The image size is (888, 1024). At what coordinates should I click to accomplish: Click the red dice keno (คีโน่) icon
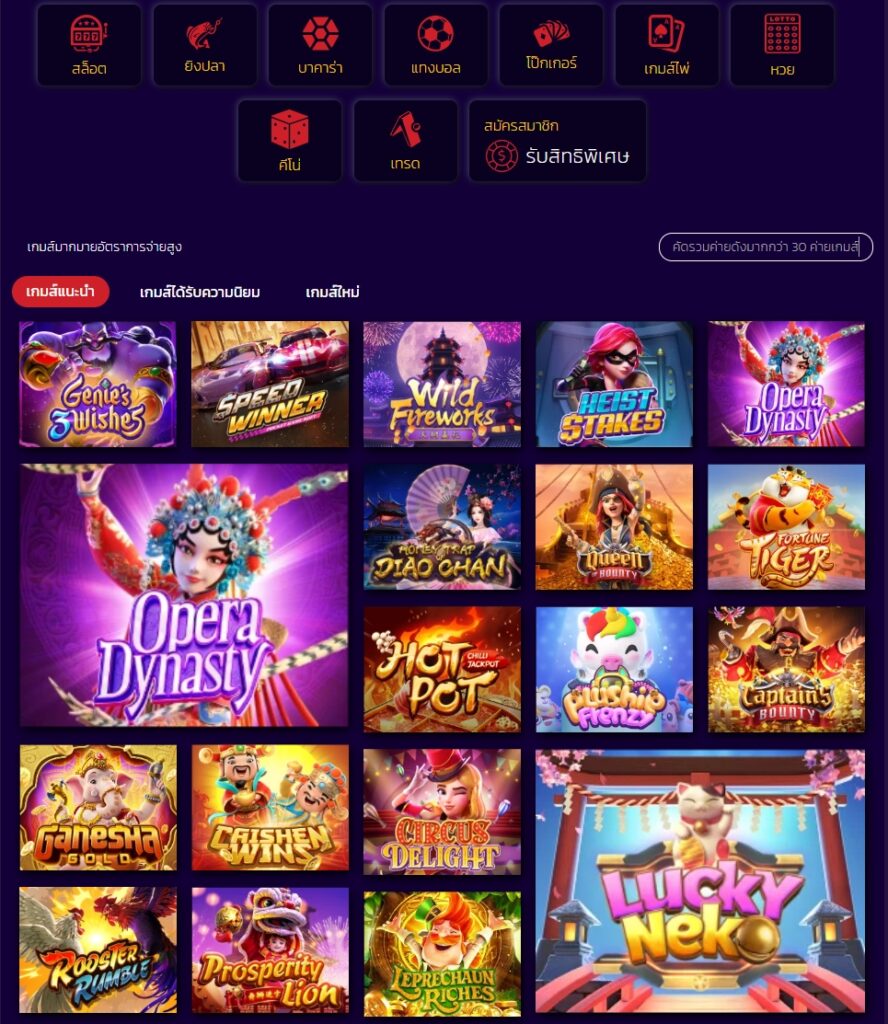[x=290, y=140]
